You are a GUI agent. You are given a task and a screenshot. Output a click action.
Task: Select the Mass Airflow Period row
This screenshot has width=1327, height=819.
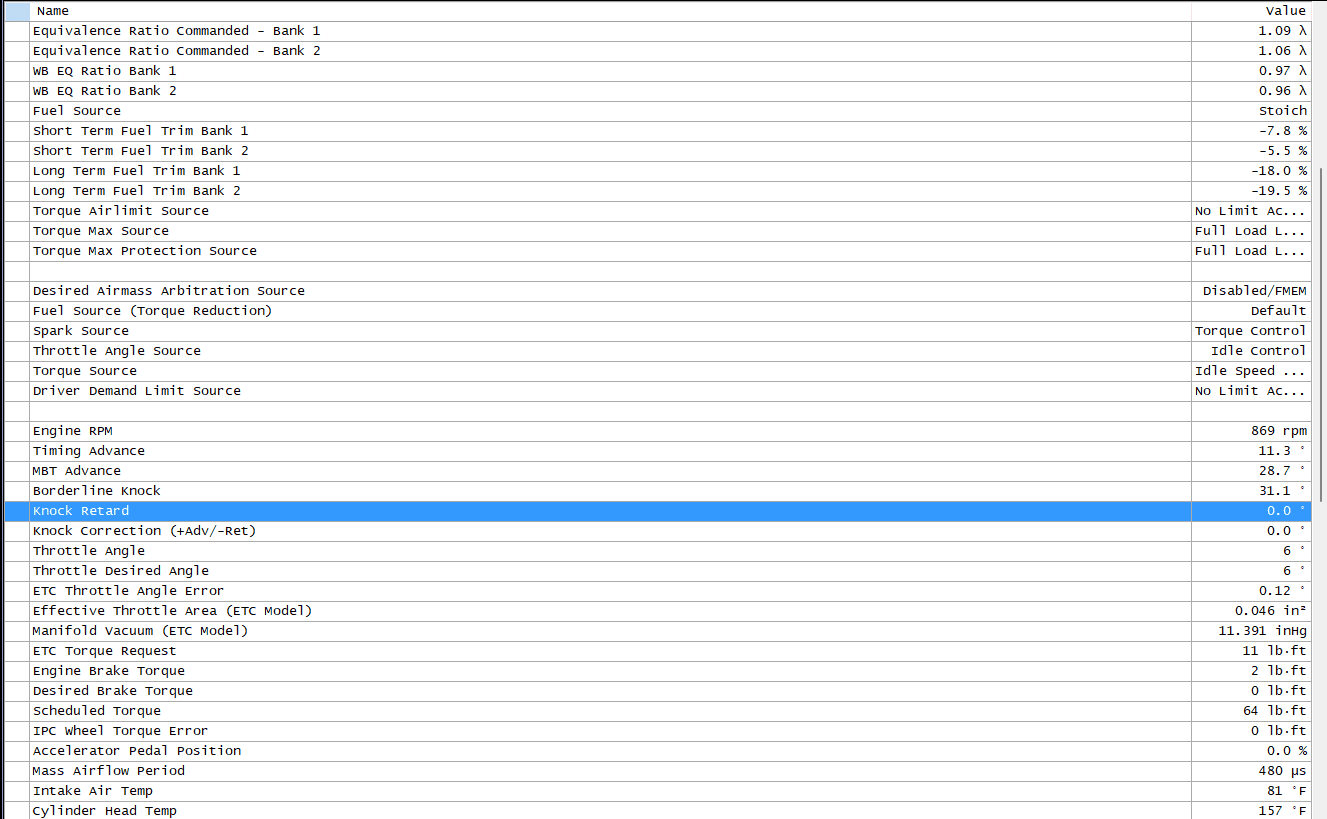coord(658,771)
